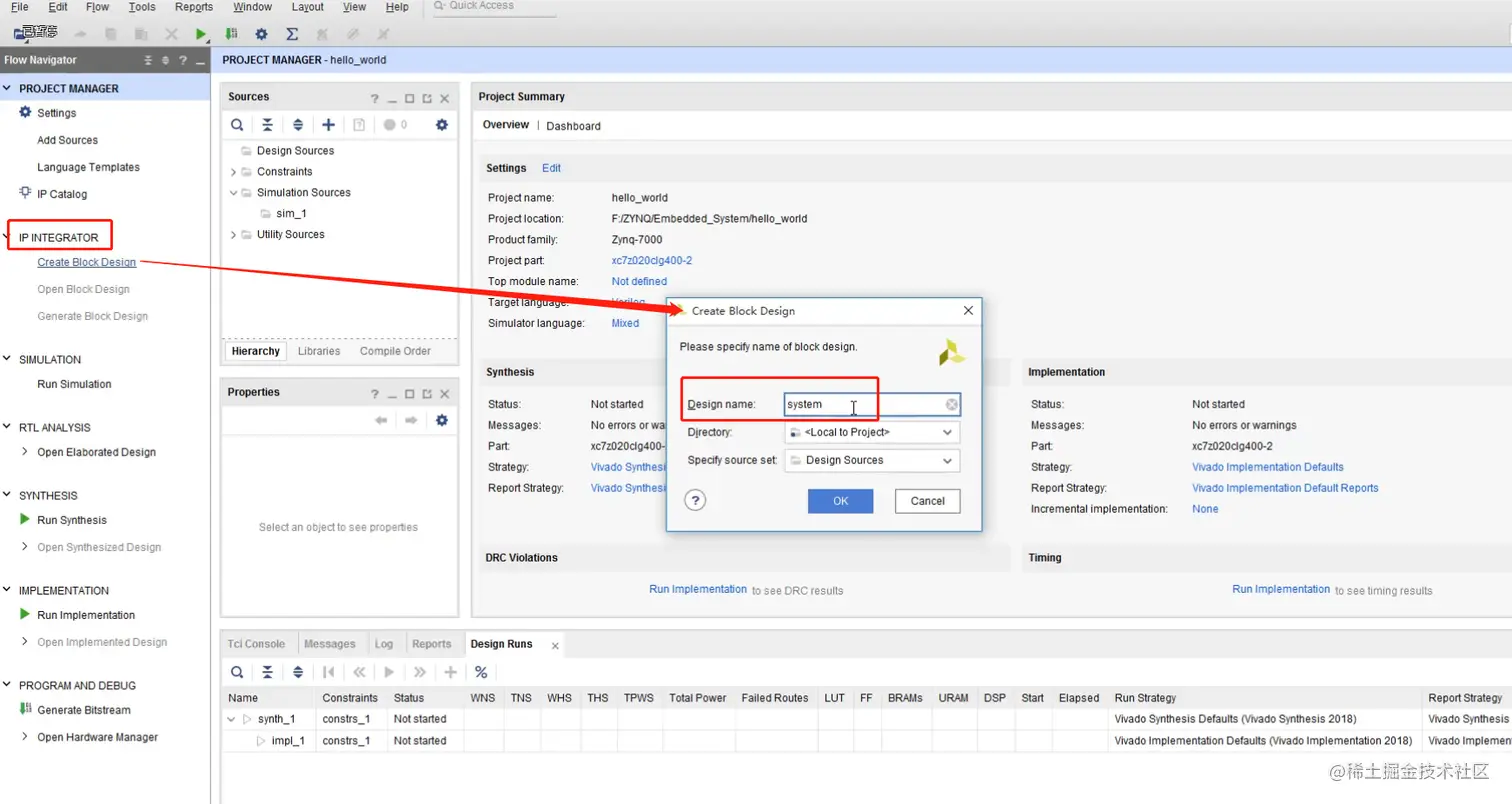Expand all in Sources panel toolbar
The width and height of the screenshot is (1512, 804).
(x=298, y=125)
